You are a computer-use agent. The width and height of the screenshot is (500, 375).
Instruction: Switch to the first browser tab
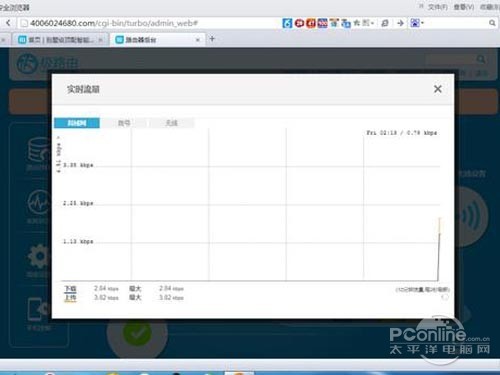pyautogui.click(x=60, y=40)
